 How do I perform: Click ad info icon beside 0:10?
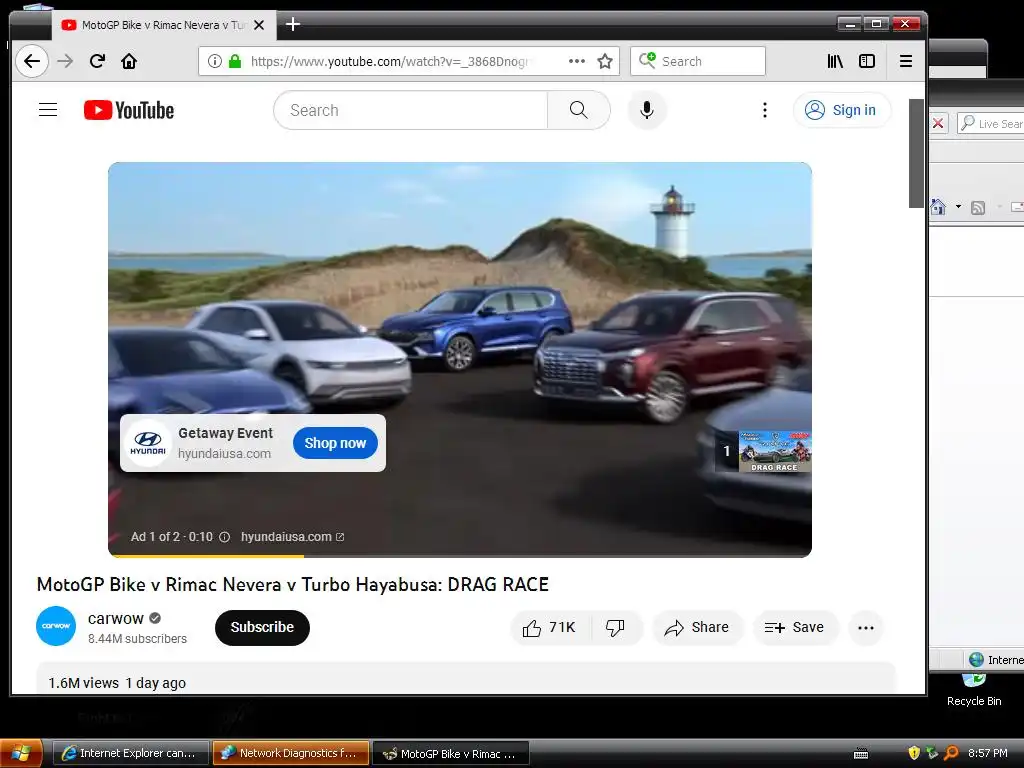pyautogui.click(x=224, y=537)
